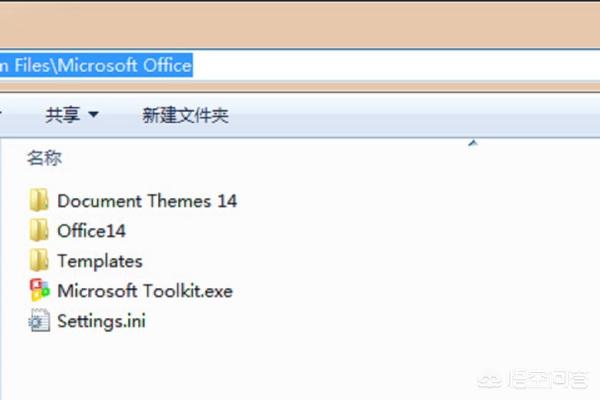Click the 新建文件夹 (New folder) button

[x=185, y=115]
